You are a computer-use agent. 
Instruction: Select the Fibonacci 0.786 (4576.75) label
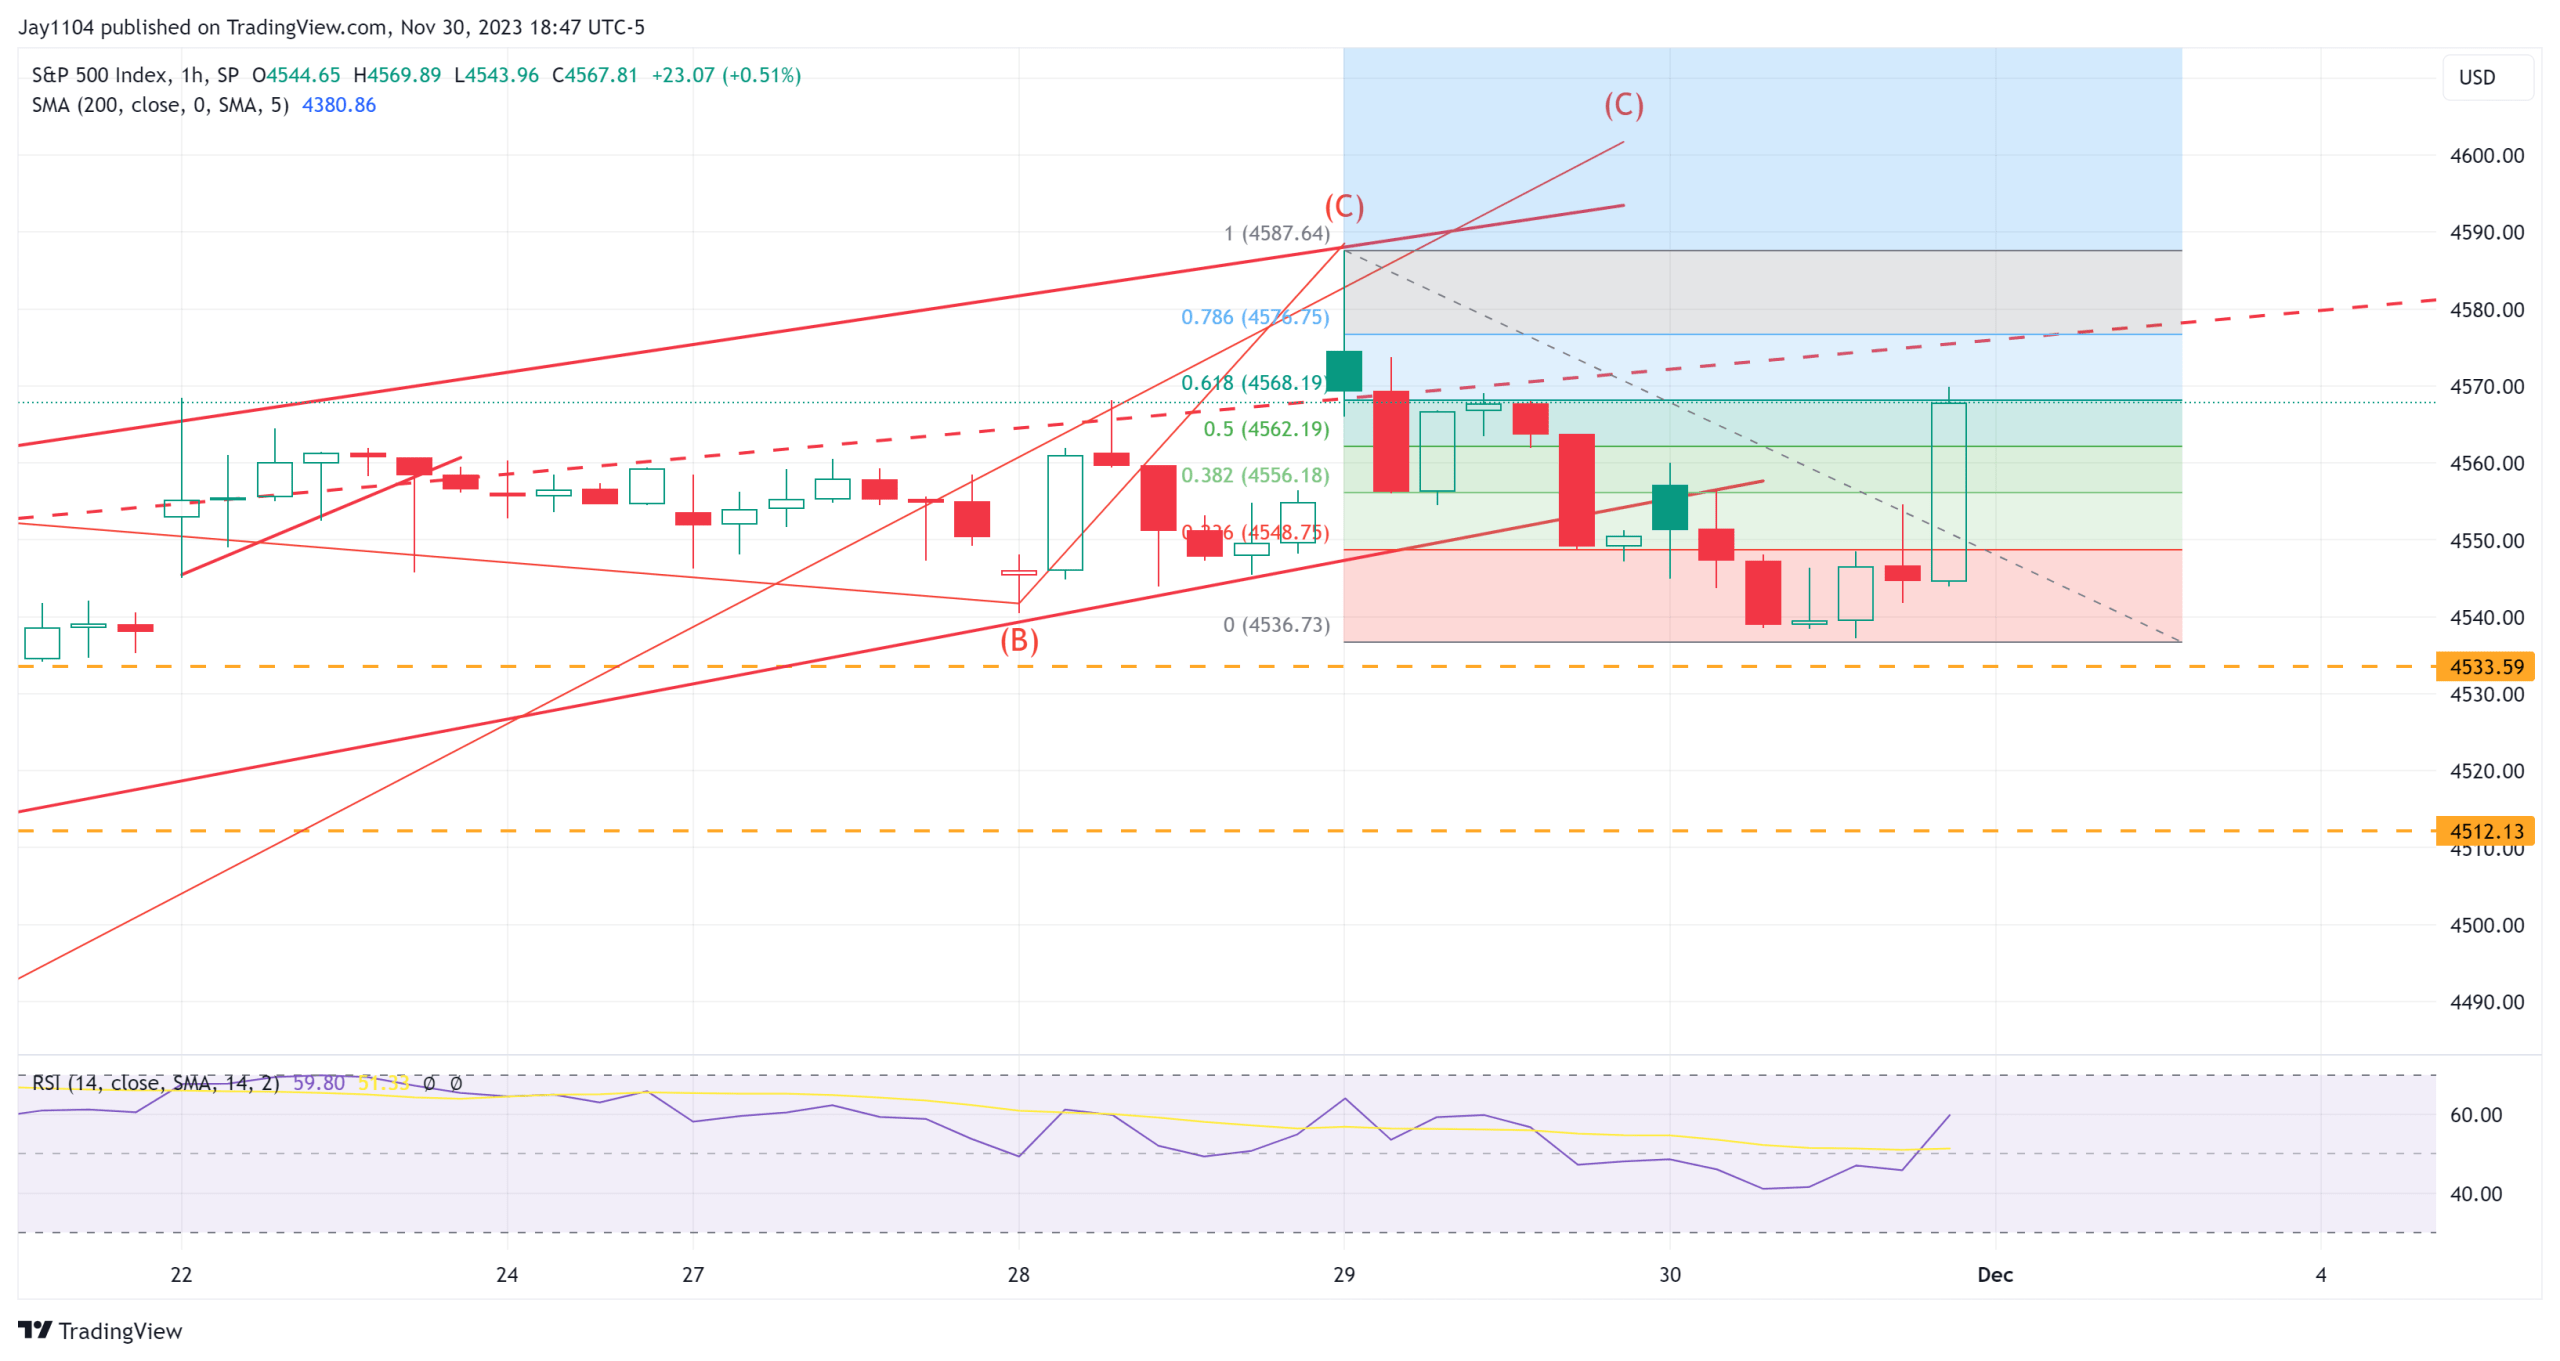tap(1255, 317)
